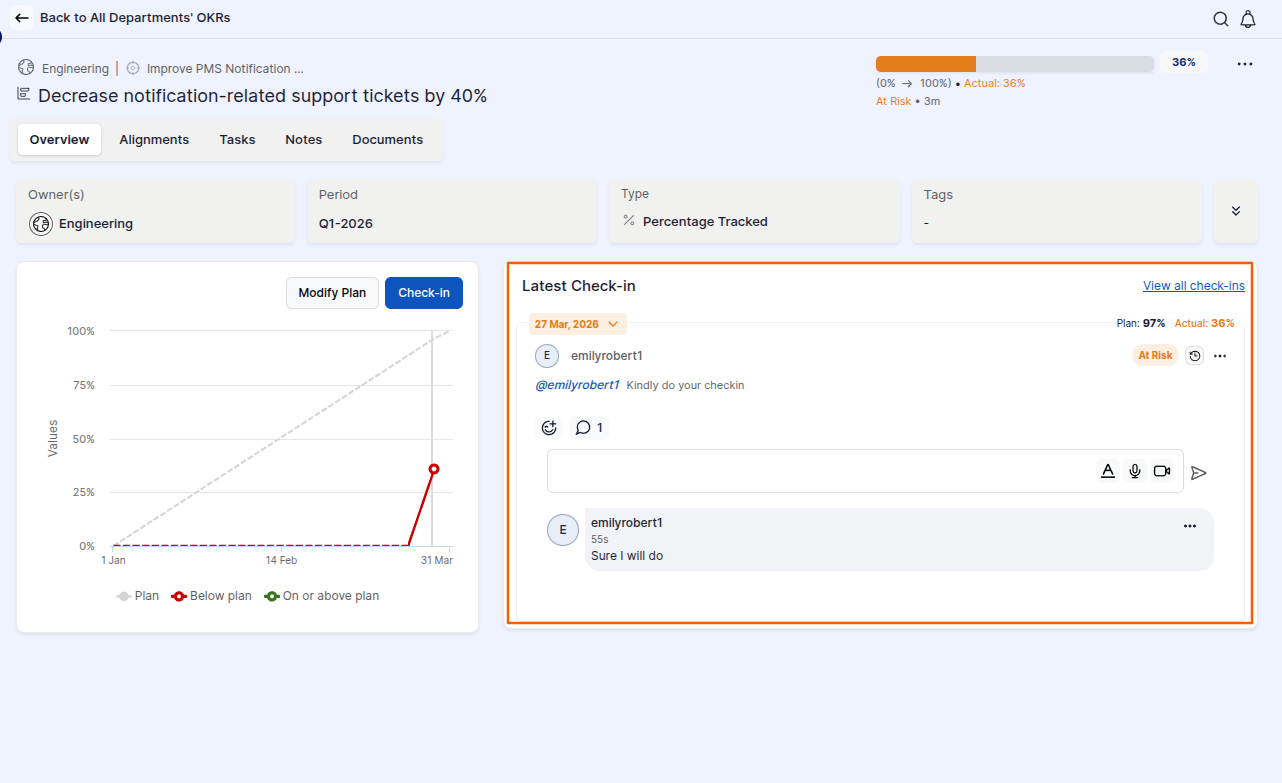Click the 'Actual: 36%' value in check-in
Viewport: 1282px width, 783px height.
pos(1205,323)
